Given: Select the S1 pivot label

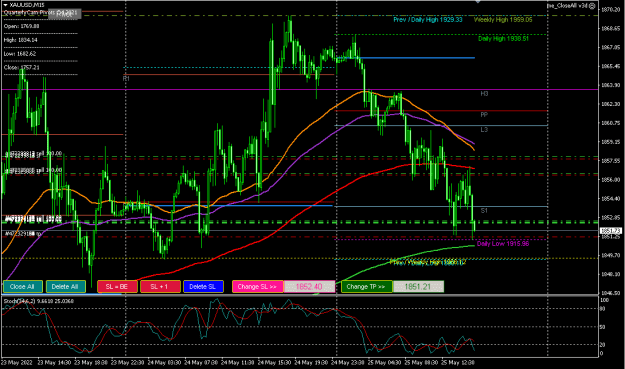Looking at the screenshot, I should pyautogui.click(x=484, y=210).
